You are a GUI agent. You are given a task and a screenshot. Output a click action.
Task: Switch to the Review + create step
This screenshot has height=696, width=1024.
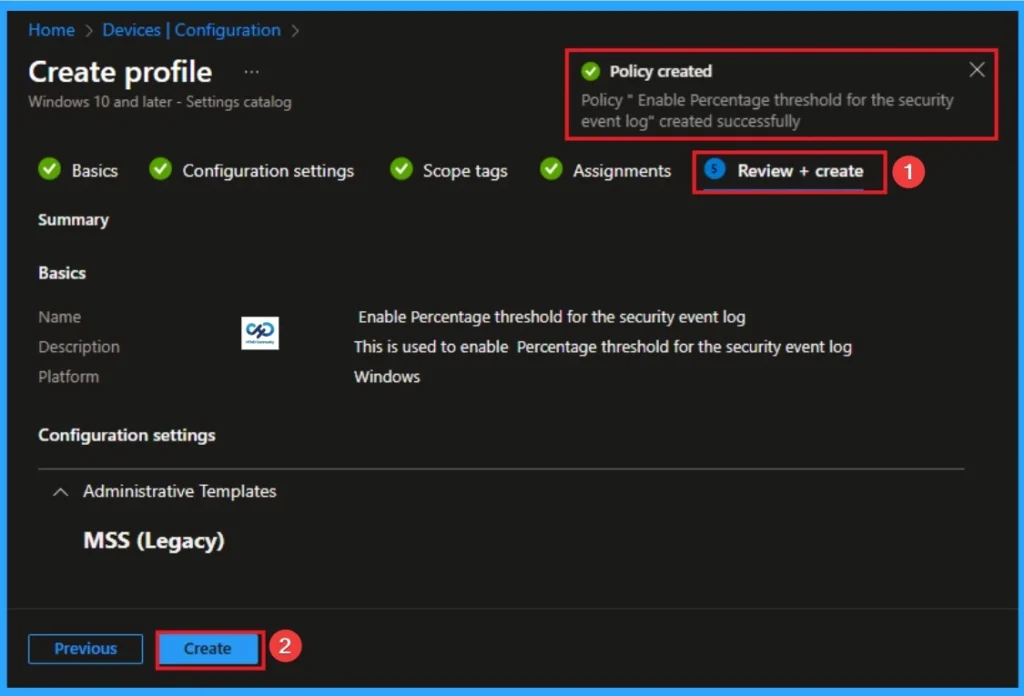[x=798, y=170]
